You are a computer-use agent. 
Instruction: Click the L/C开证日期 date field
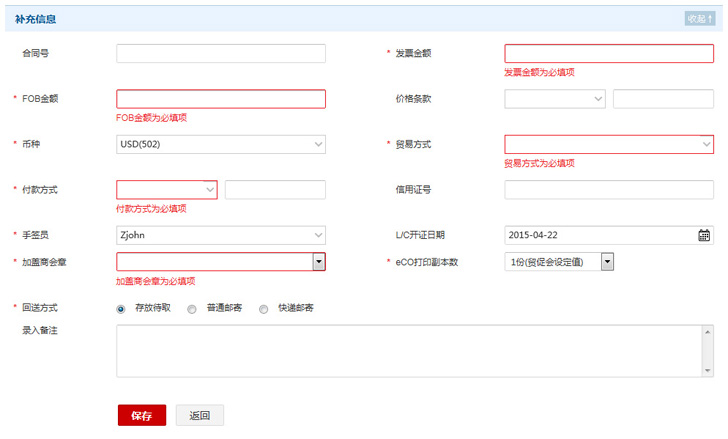click(x=598, y=236)
